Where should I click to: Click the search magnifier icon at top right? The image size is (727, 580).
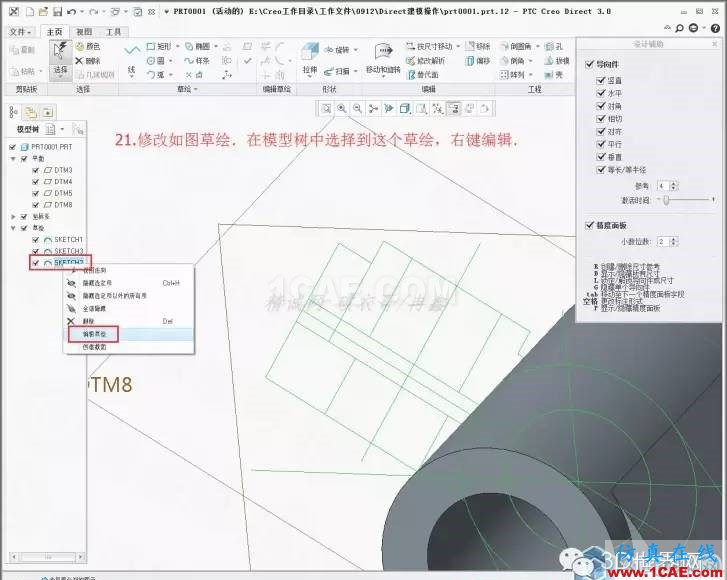(x=679, y=28)
